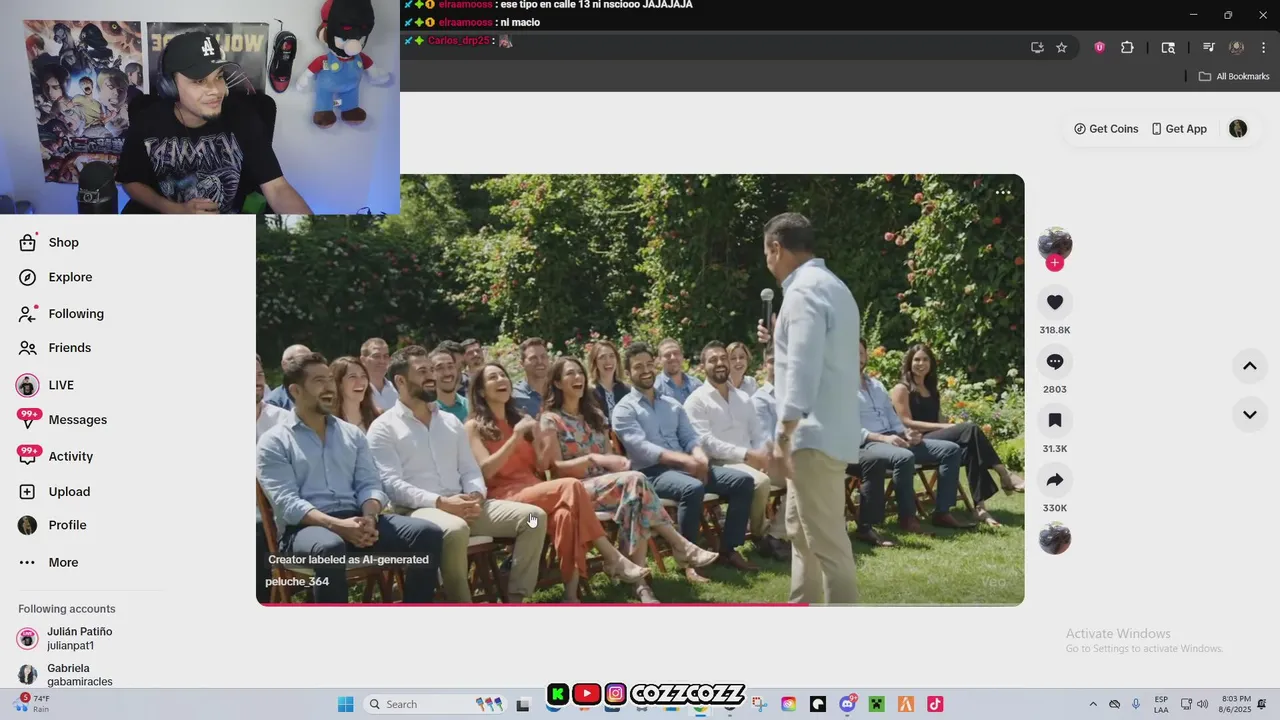Viewport: 1280px width, 720px height.
Task: Seek on the video progress bar
Action: point(640,604)
